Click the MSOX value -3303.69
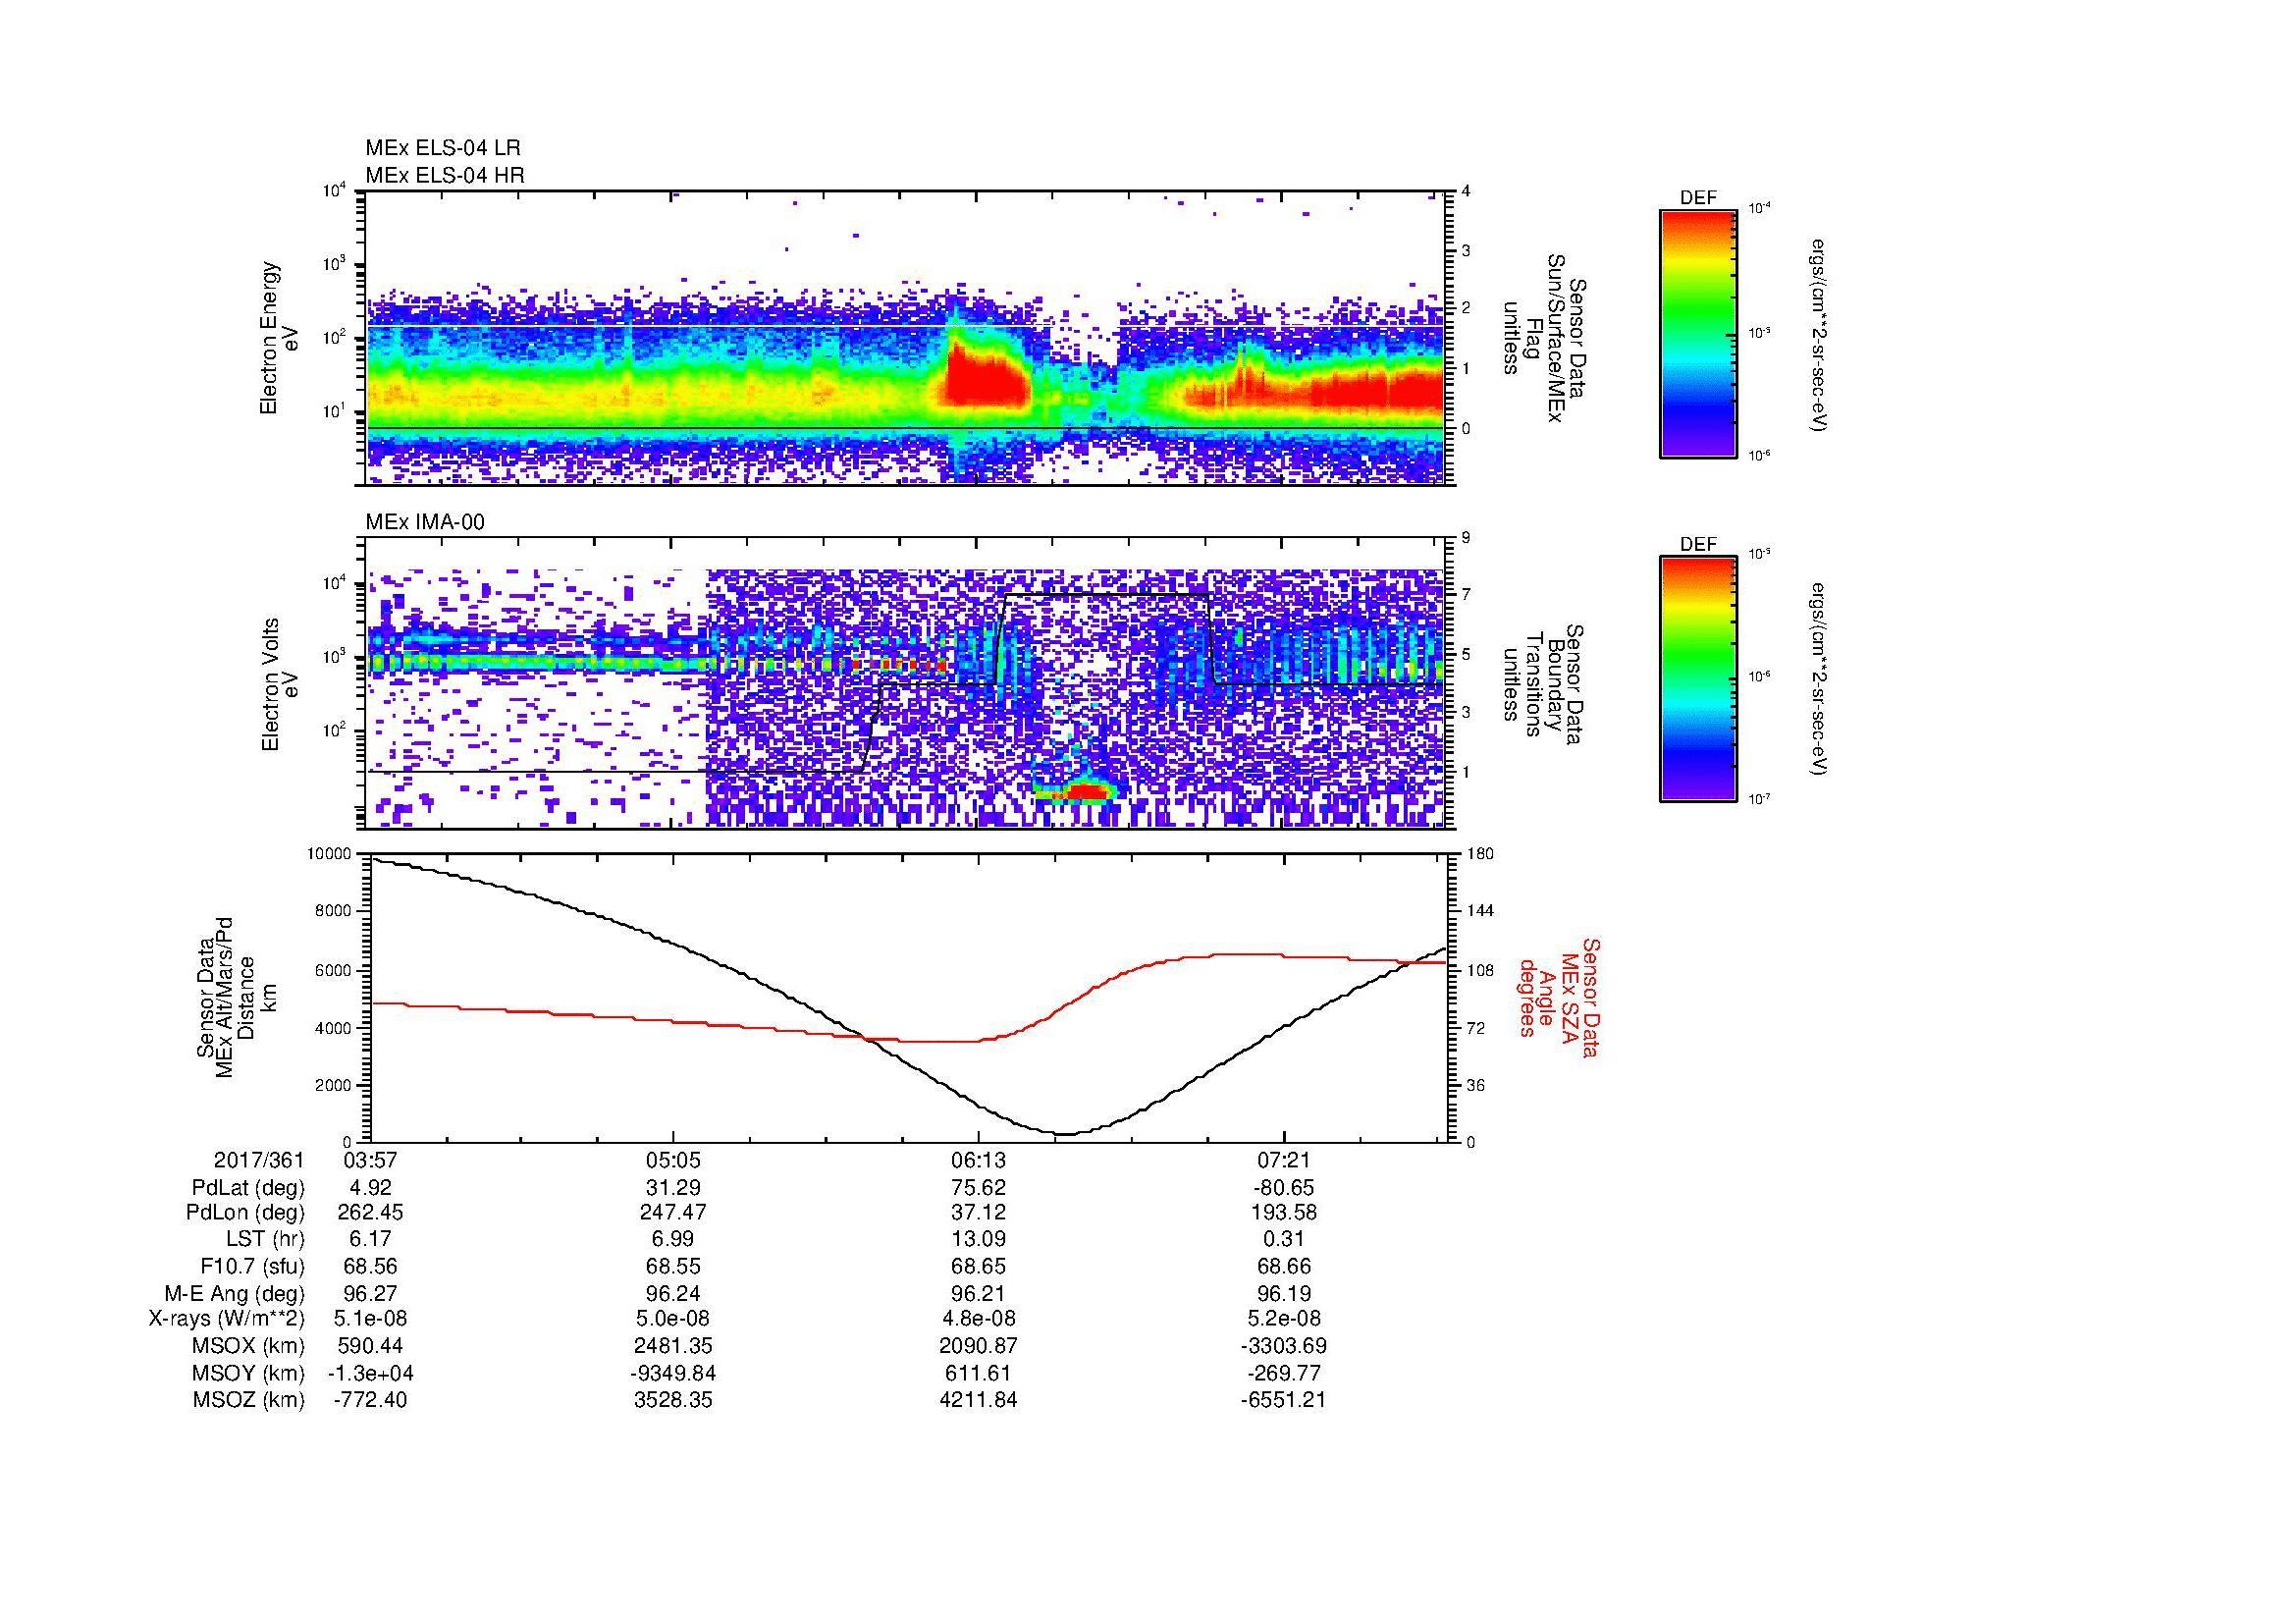Viewport: 2296px width, 1623px height. point(1283,1347)
